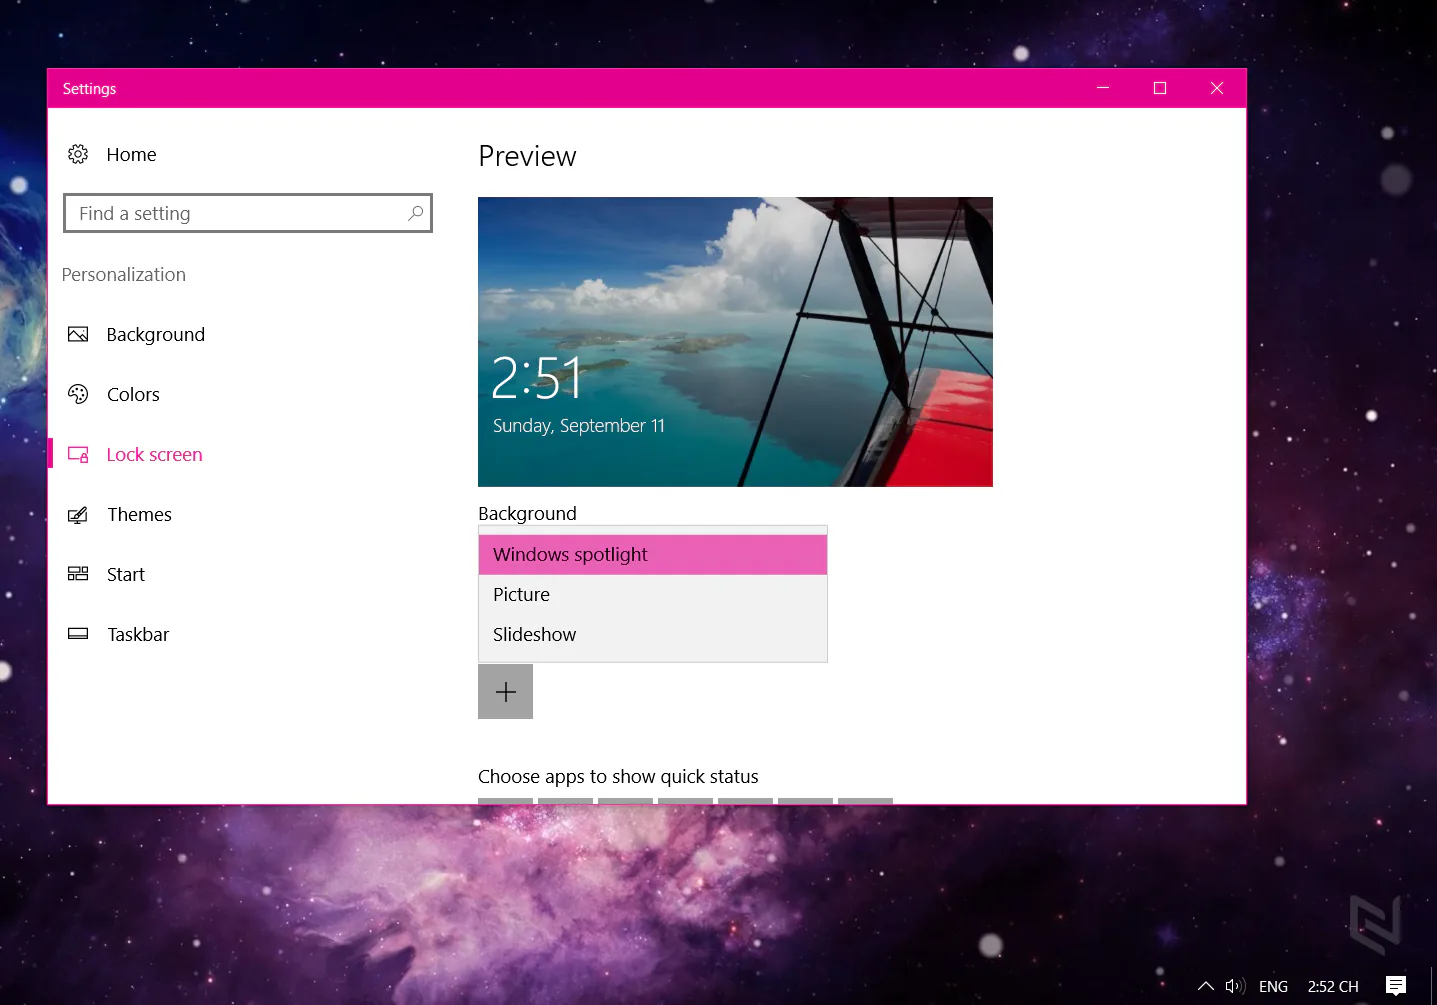1437x1005 pixels.
Task: Add a detailed status app with plus button
Action: [x=505, y=692]
